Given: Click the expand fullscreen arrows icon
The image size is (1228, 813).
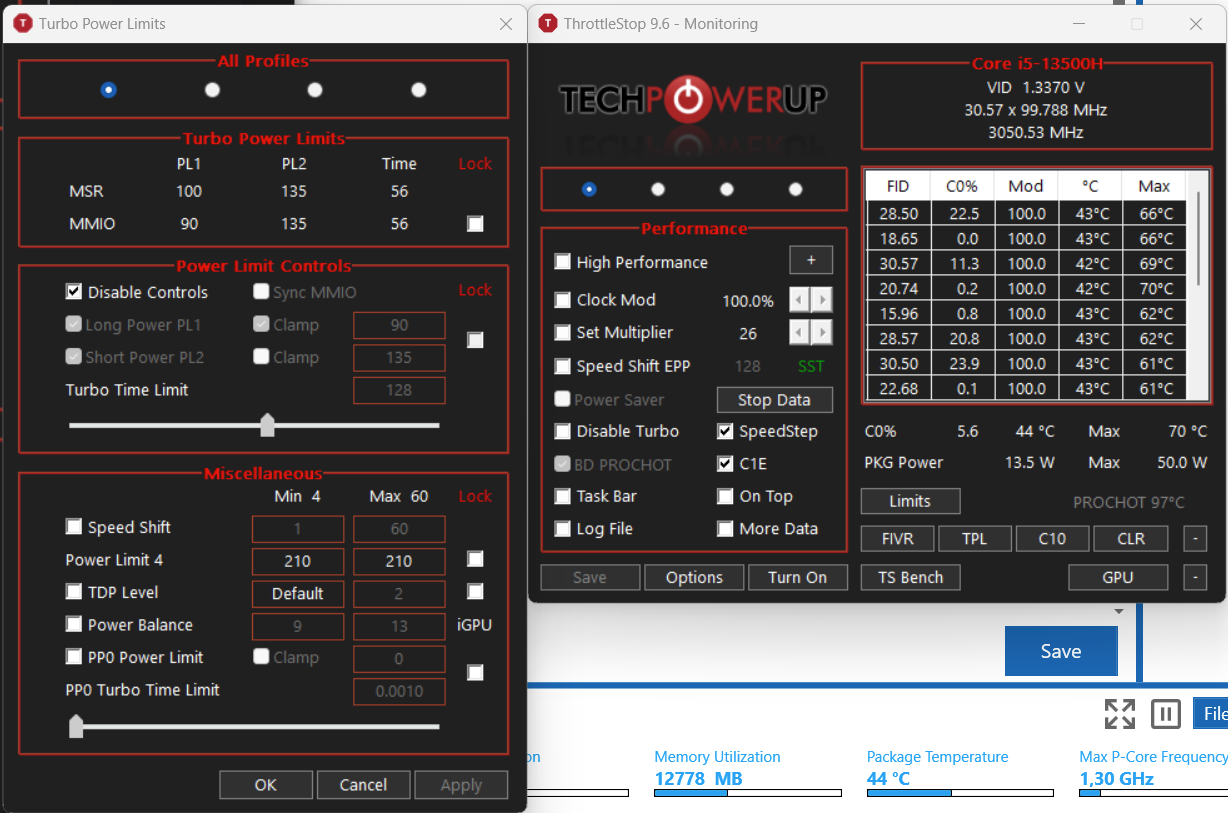Looking at the screenshot, I should coord(1119,714).
